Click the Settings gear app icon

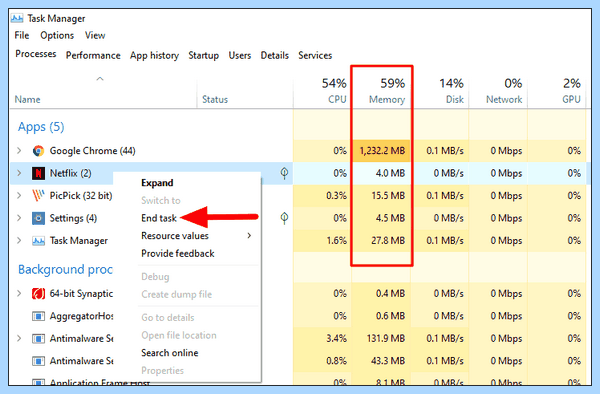[x=38, y=218]
